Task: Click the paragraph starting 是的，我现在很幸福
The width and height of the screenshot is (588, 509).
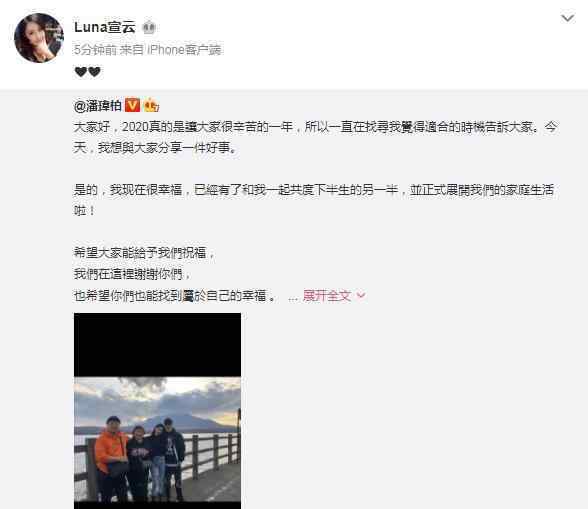Action: pos(314,200)
